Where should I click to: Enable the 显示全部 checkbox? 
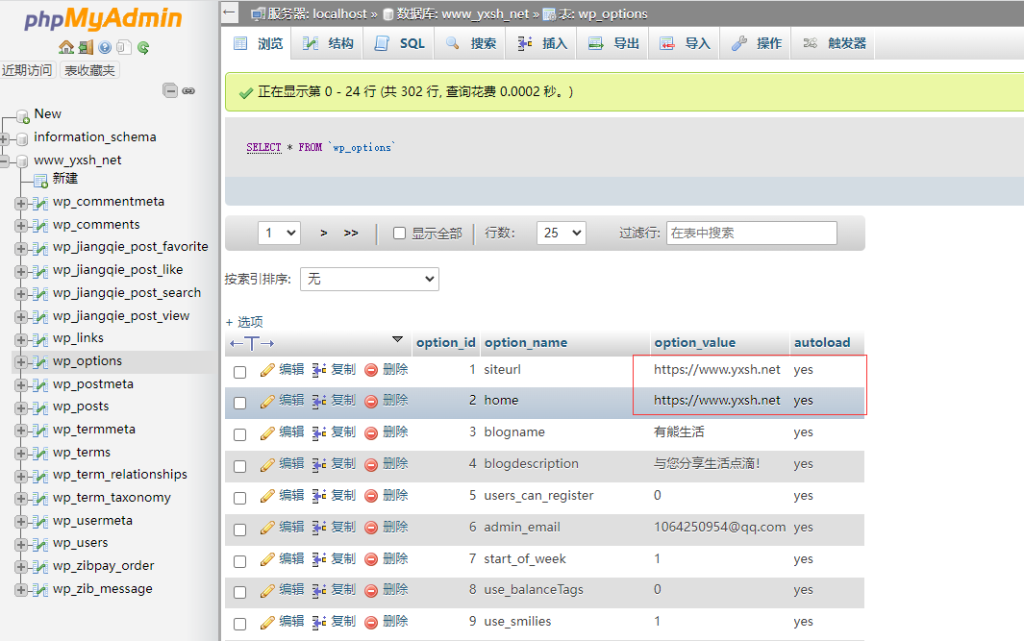(400, 233)
